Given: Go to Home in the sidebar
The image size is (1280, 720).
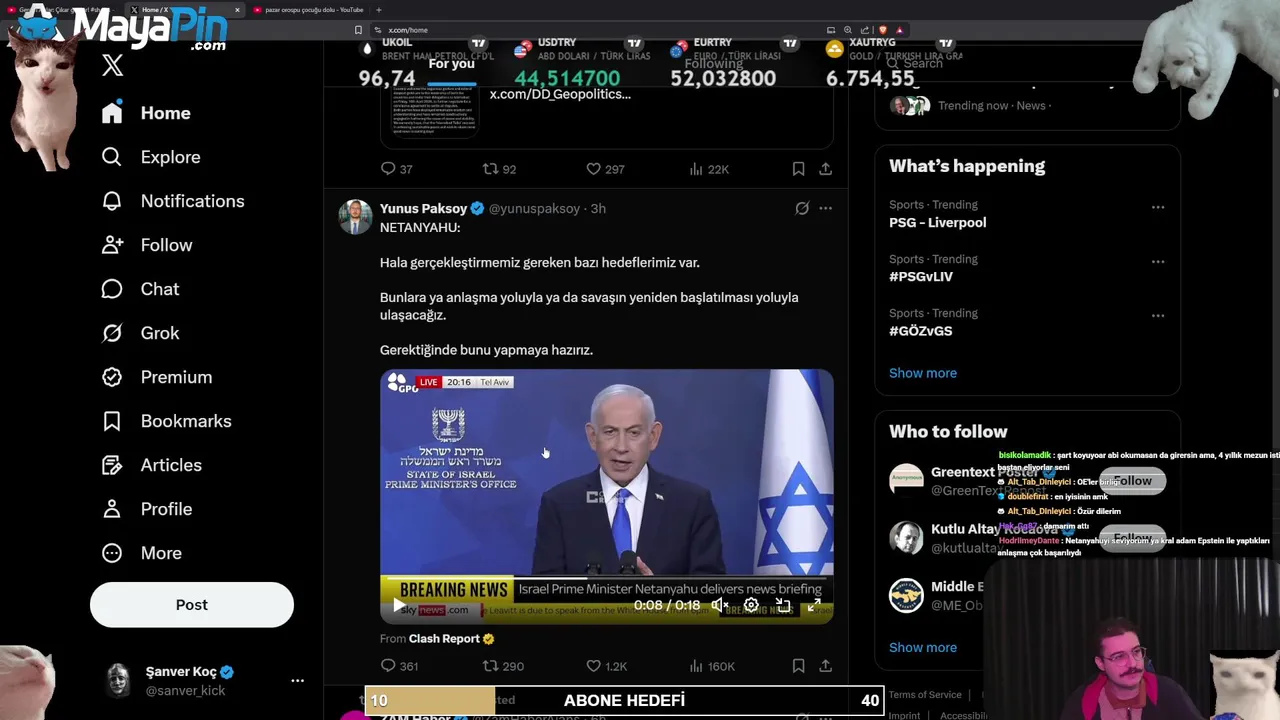Looking at the screenshot, I should pos(146,113).
